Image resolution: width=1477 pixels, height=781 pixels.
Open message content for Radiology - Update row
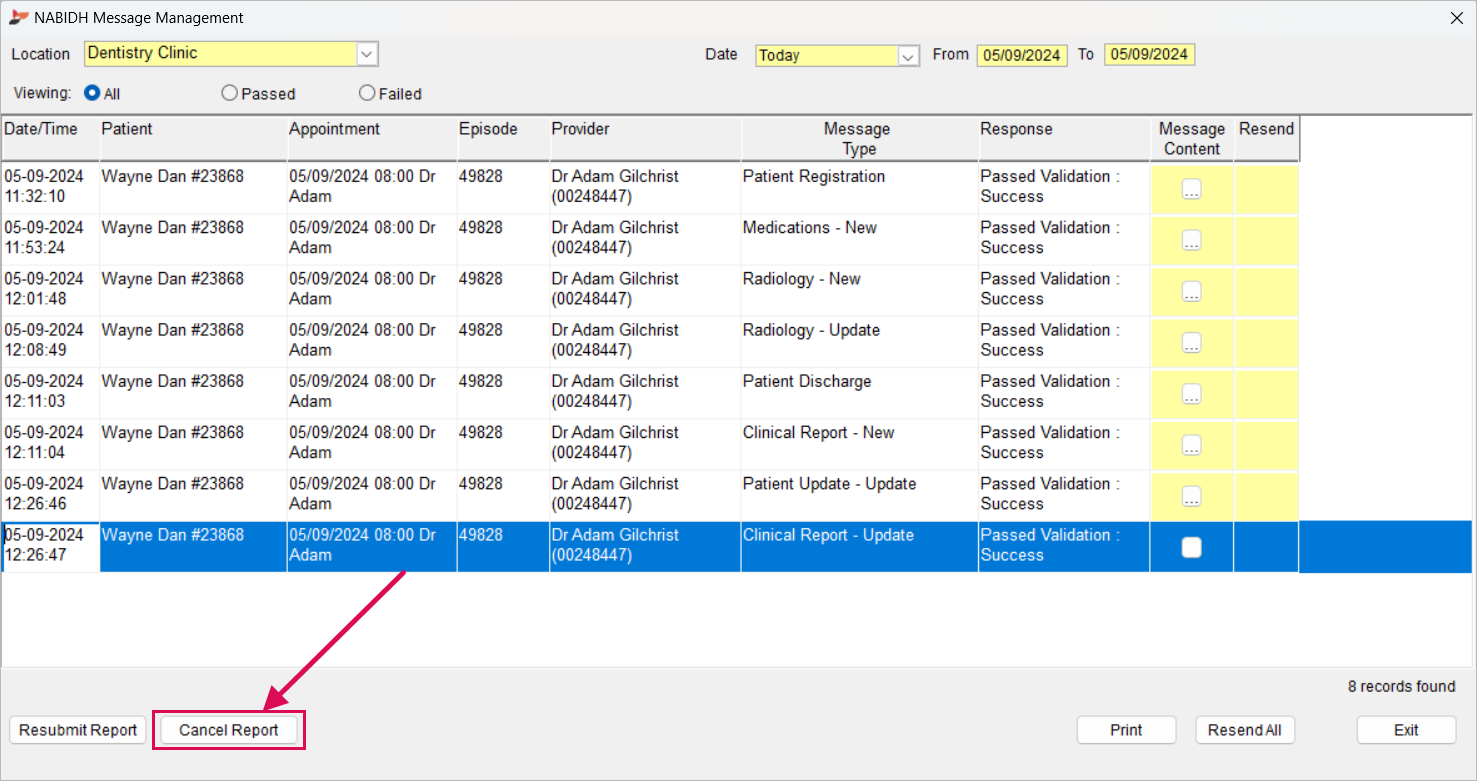click(x=1191, y=342)
